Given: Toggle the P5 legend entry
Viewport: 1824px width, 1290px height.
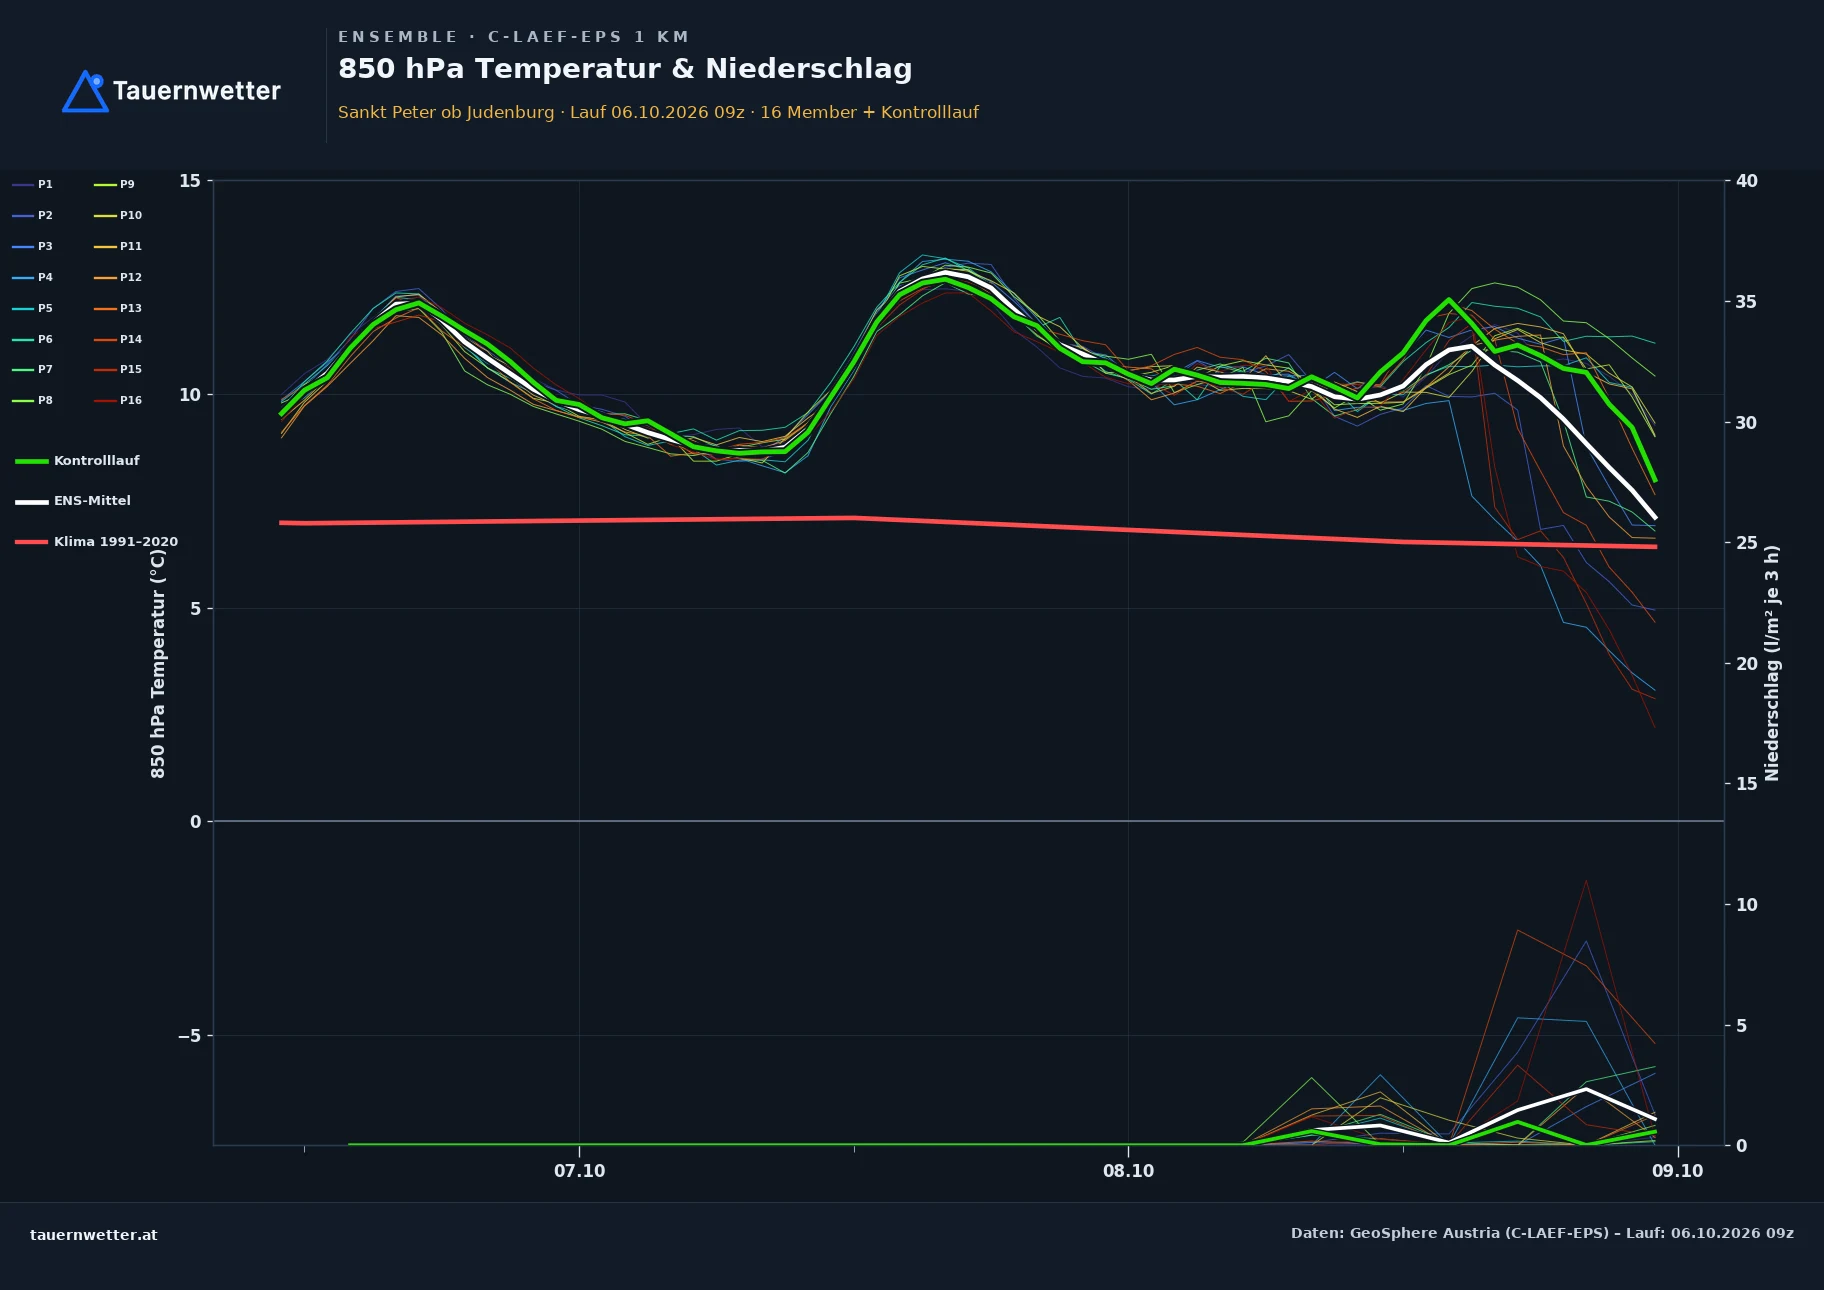Looking at the screenshot, I should point(32,309).
